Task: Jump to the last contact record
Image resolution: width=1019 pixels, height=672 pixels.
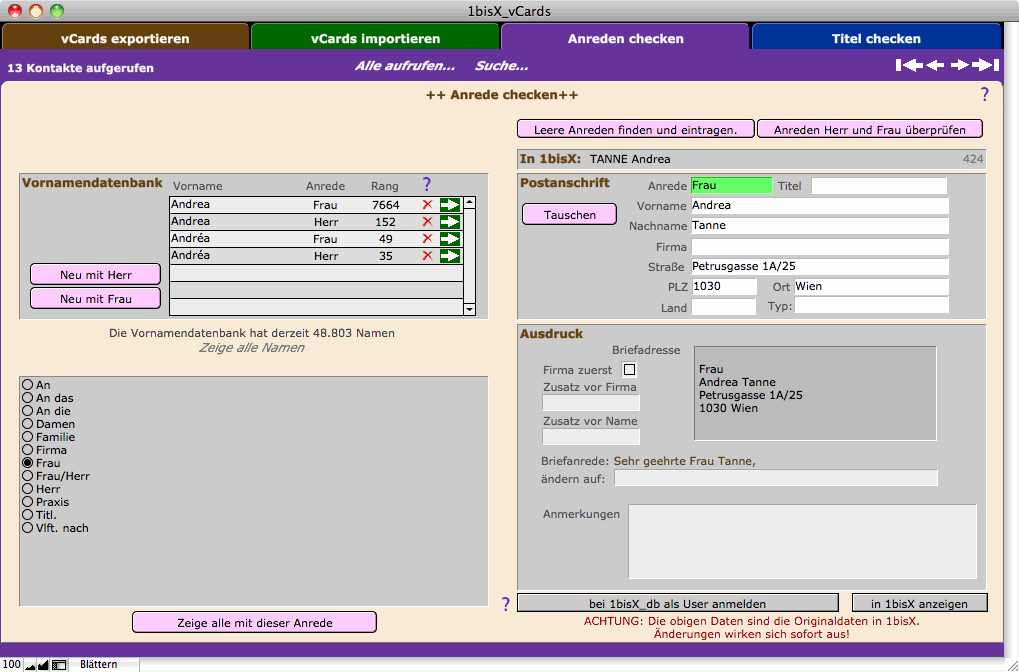Action: [x=986, y=66]
